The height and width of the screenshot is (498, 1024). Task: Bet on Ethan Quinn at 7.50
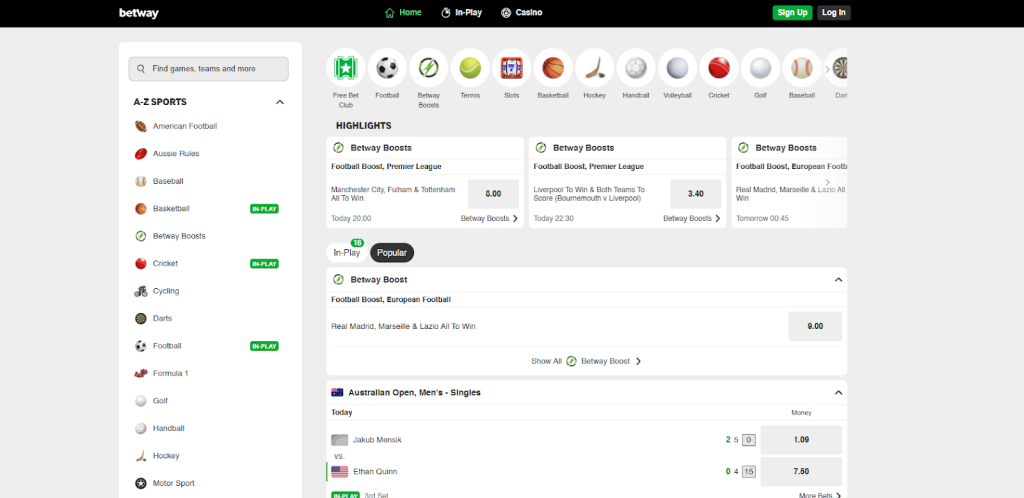pos(801,471)
